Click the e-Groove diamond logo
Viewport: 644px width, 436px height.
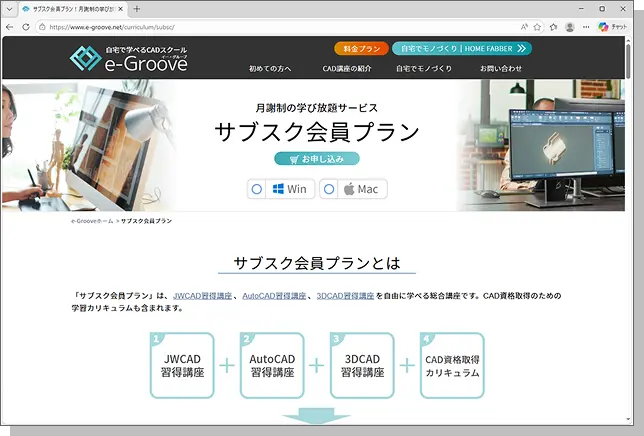[x=85, y=58]
